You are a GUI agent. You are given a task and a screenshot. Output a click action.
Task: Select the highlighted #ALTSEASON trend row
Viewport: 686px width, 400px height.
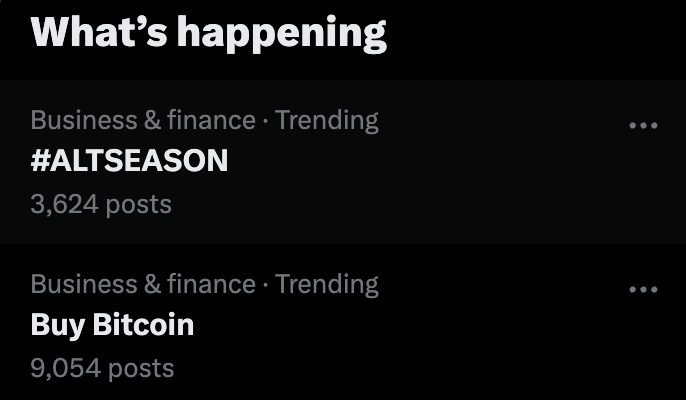point(343,162)
